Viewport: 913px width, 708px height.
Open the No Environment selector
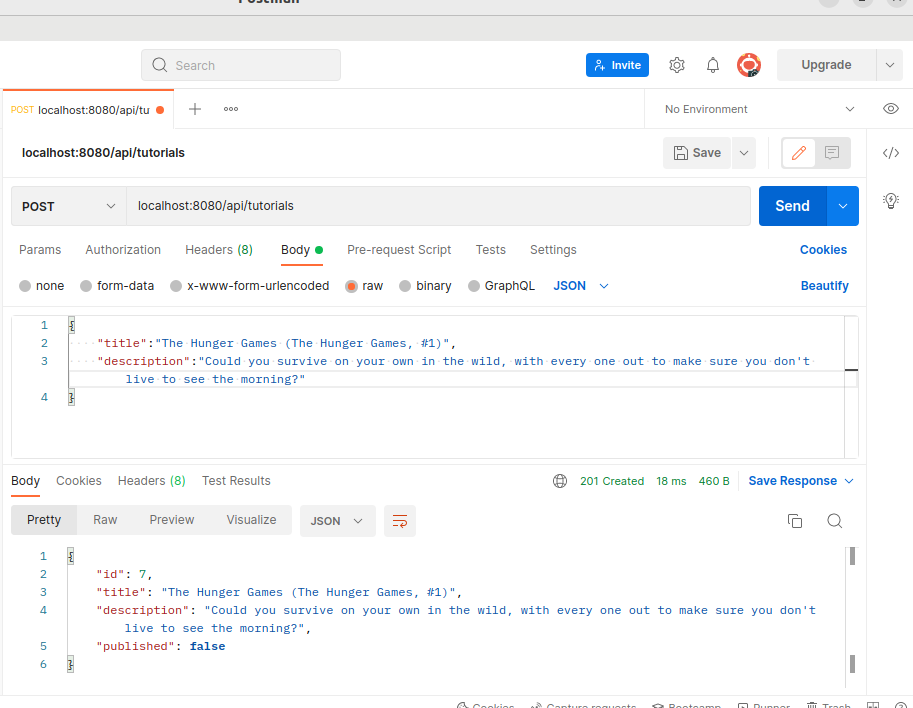point(759,109)
